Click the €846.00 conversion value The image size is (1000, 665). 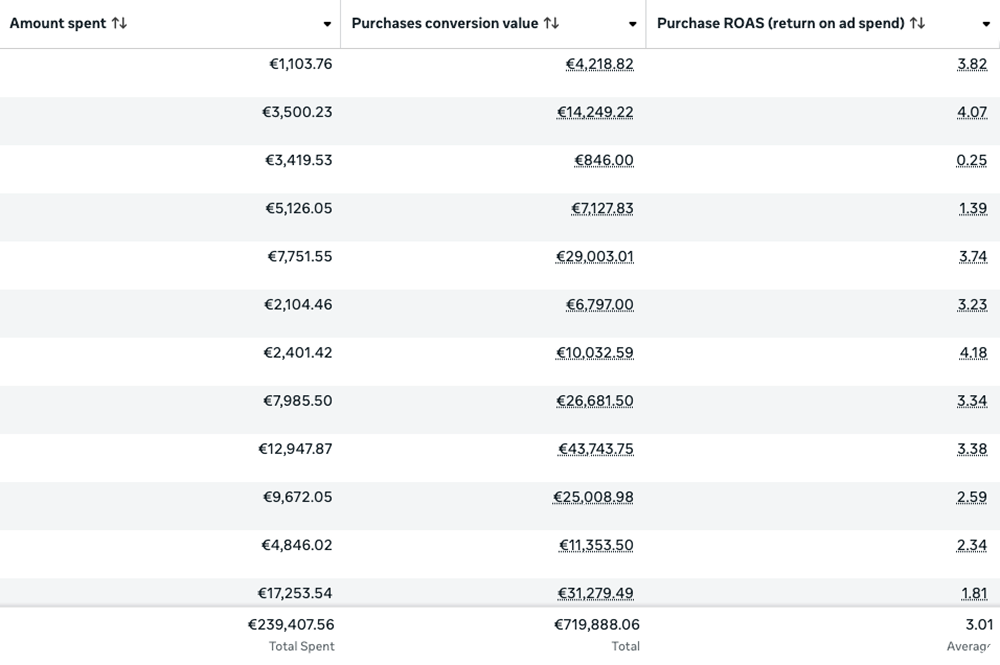tap(604, 160)
